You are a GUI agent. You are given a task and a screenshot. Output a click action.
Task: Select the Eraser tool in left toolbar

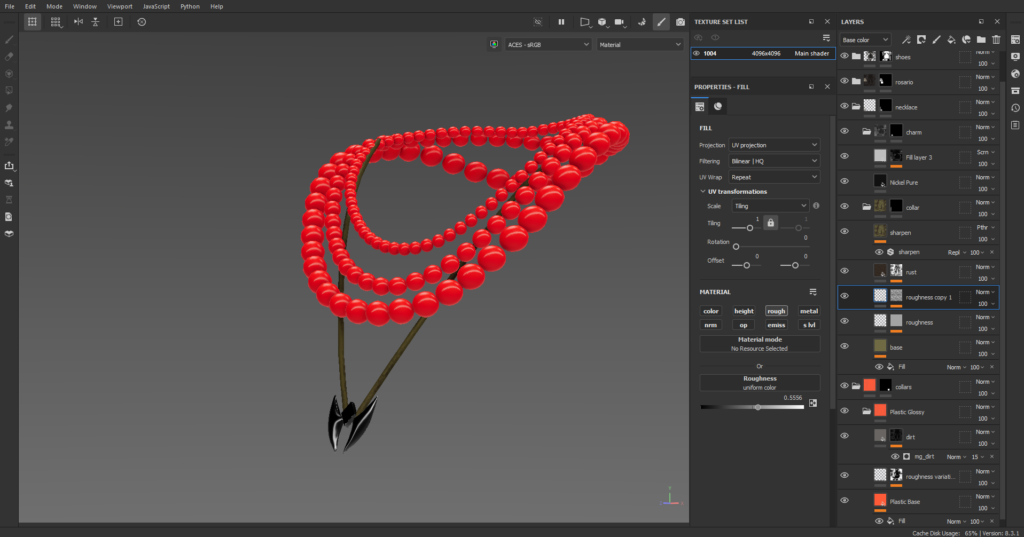[x=9, y=56]
